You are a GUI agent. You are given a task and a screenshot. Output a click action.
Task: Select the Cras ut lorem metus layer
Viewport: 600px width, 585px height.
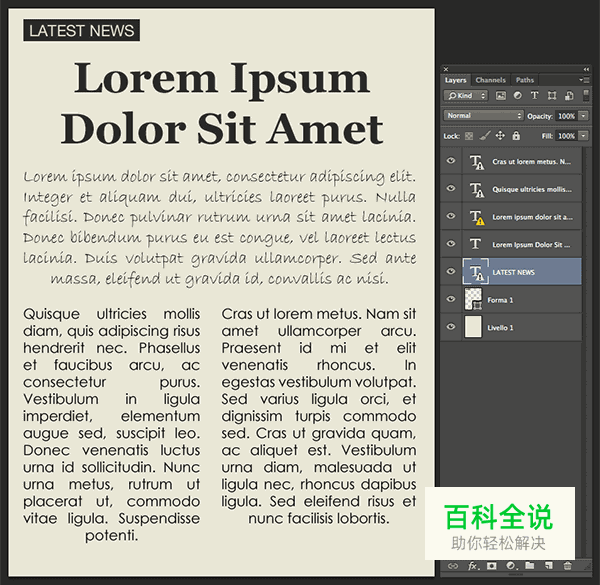[x=531, y=161]
